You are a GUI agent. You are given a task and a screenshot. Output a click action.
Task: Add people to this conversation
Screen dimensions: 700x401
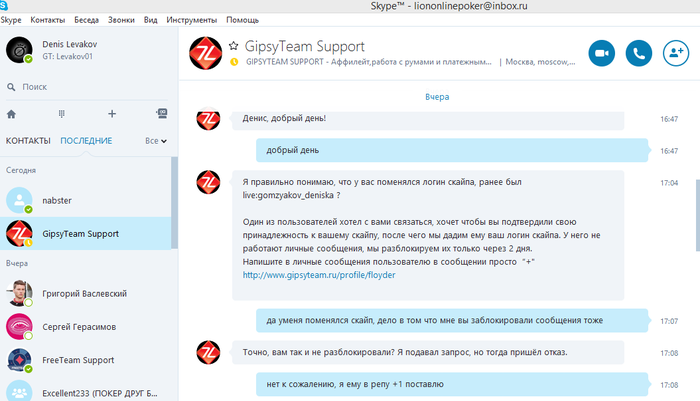pyautogui.click(x=675, y=53)
